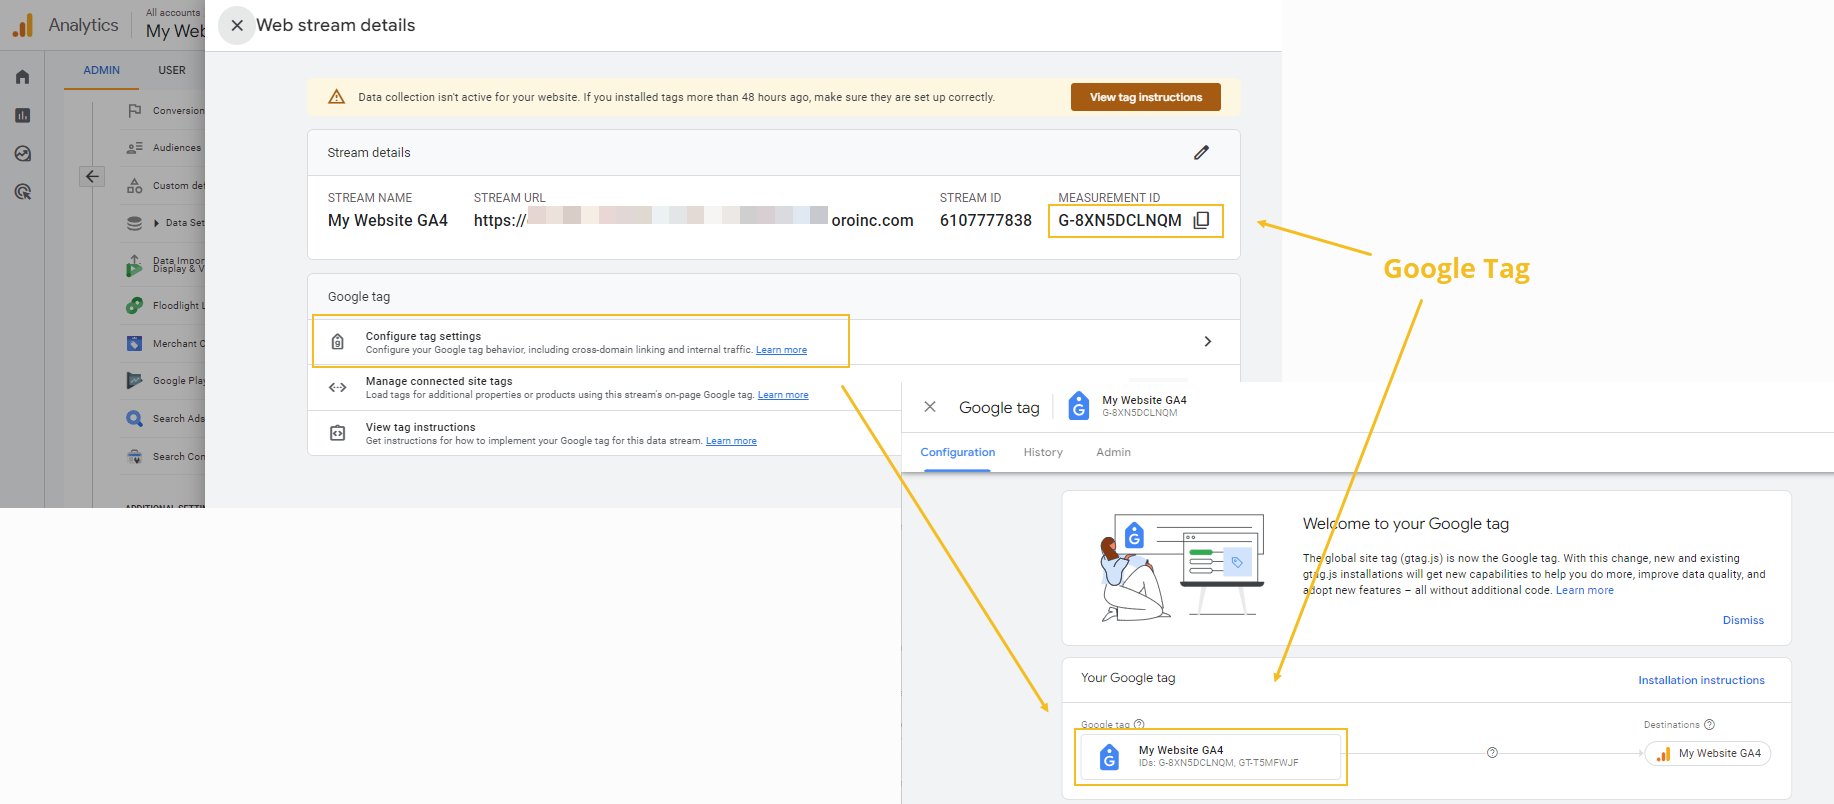This screenshot has height=804, width=1834.
Task: Click the View tag instructions orange button
Action: click(x=1145, y=97)
